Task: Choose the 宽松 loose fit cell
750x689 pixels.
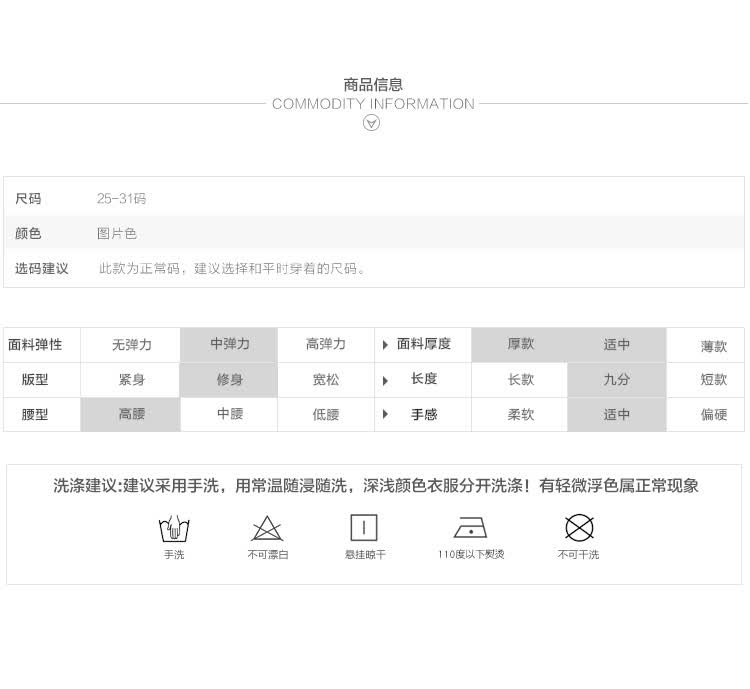Action: 326,380
